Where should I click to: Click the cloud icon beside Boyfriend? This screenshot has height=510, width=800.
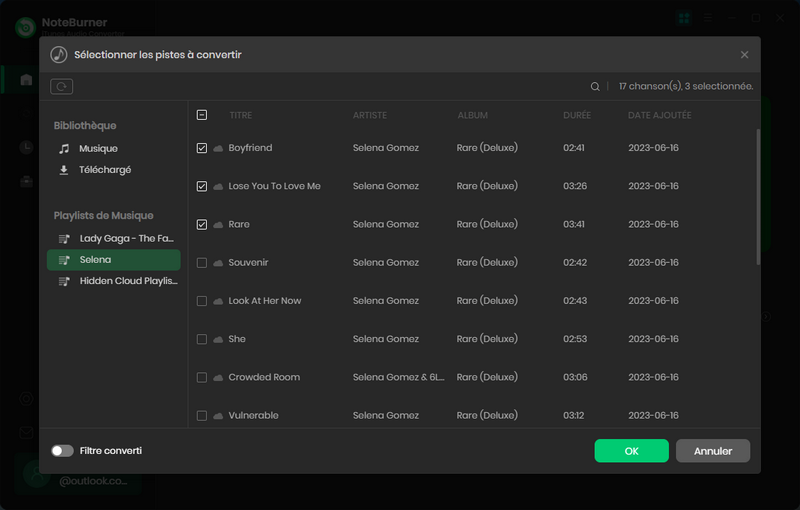click(x=218, y=148)
